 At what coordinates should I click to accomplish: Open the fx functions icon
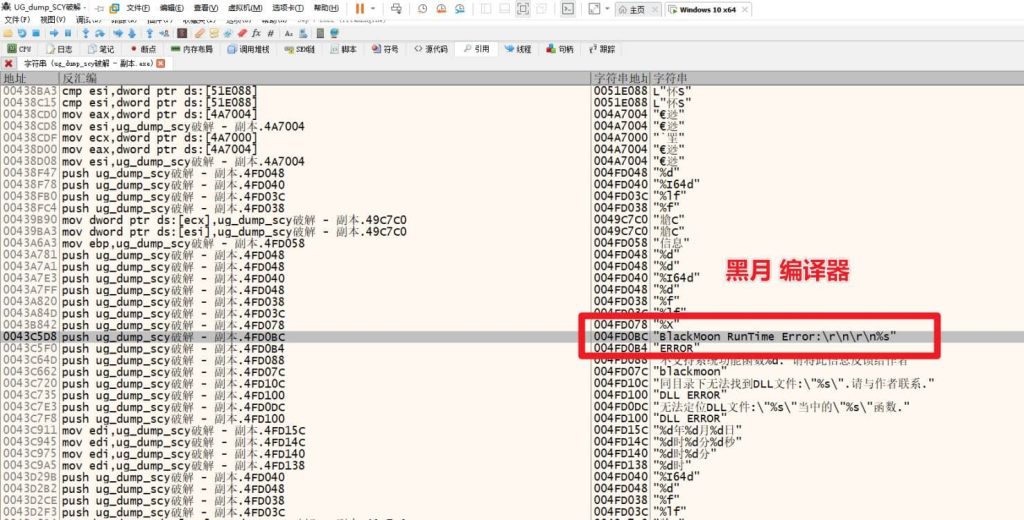point(257,33)
